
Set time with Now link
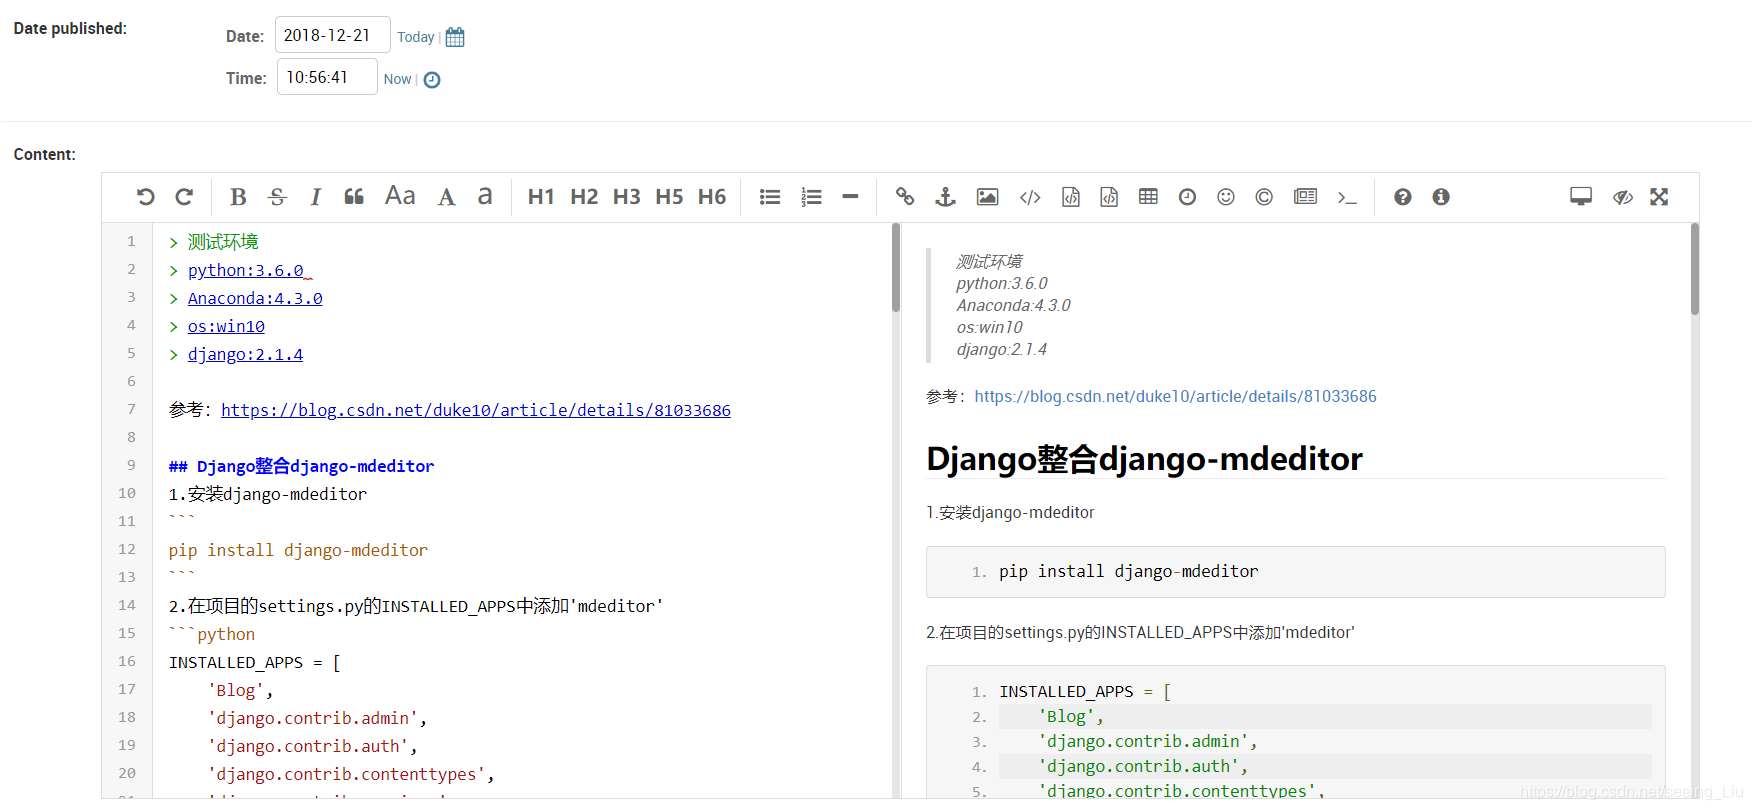pos(398,79)
